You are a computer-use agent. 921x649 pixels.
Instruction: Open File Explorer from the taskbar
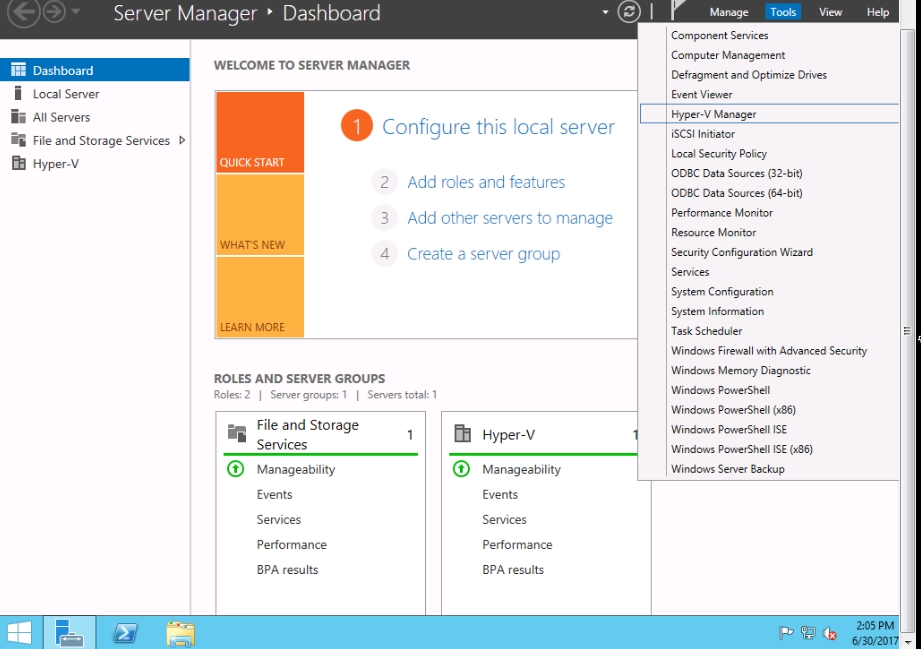coord(180,633)
